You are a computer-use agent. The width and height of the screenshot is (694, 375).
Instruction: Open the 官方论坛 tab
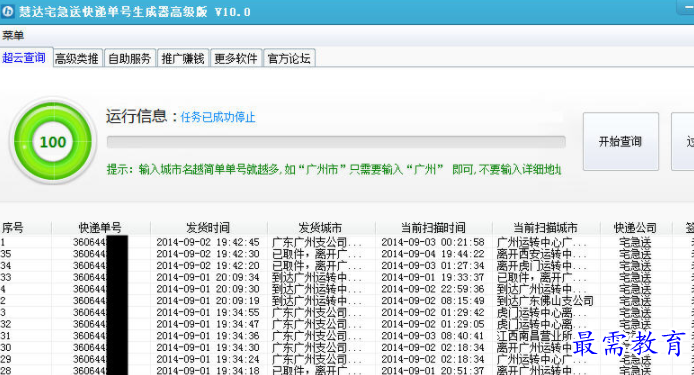click(289, 58)
